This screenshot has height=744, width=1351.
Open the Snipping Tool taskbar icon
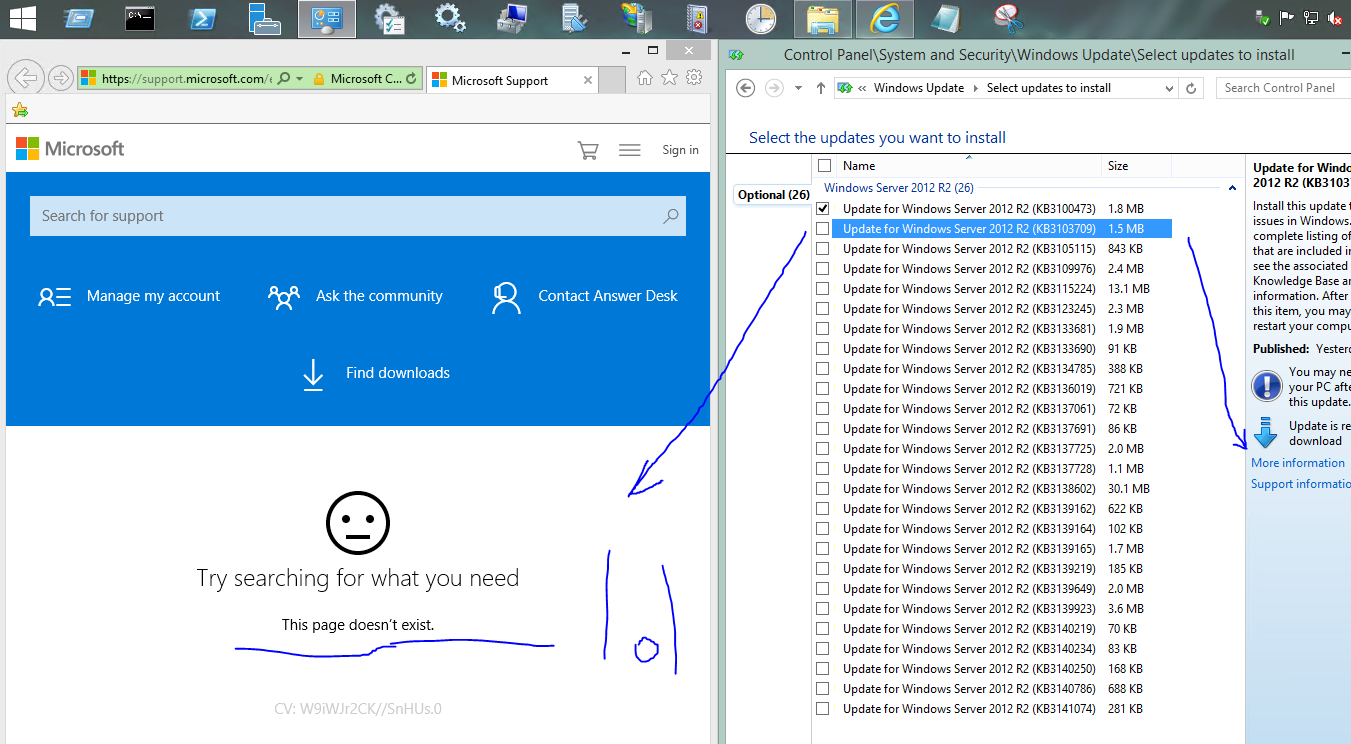coord(1008,18)
